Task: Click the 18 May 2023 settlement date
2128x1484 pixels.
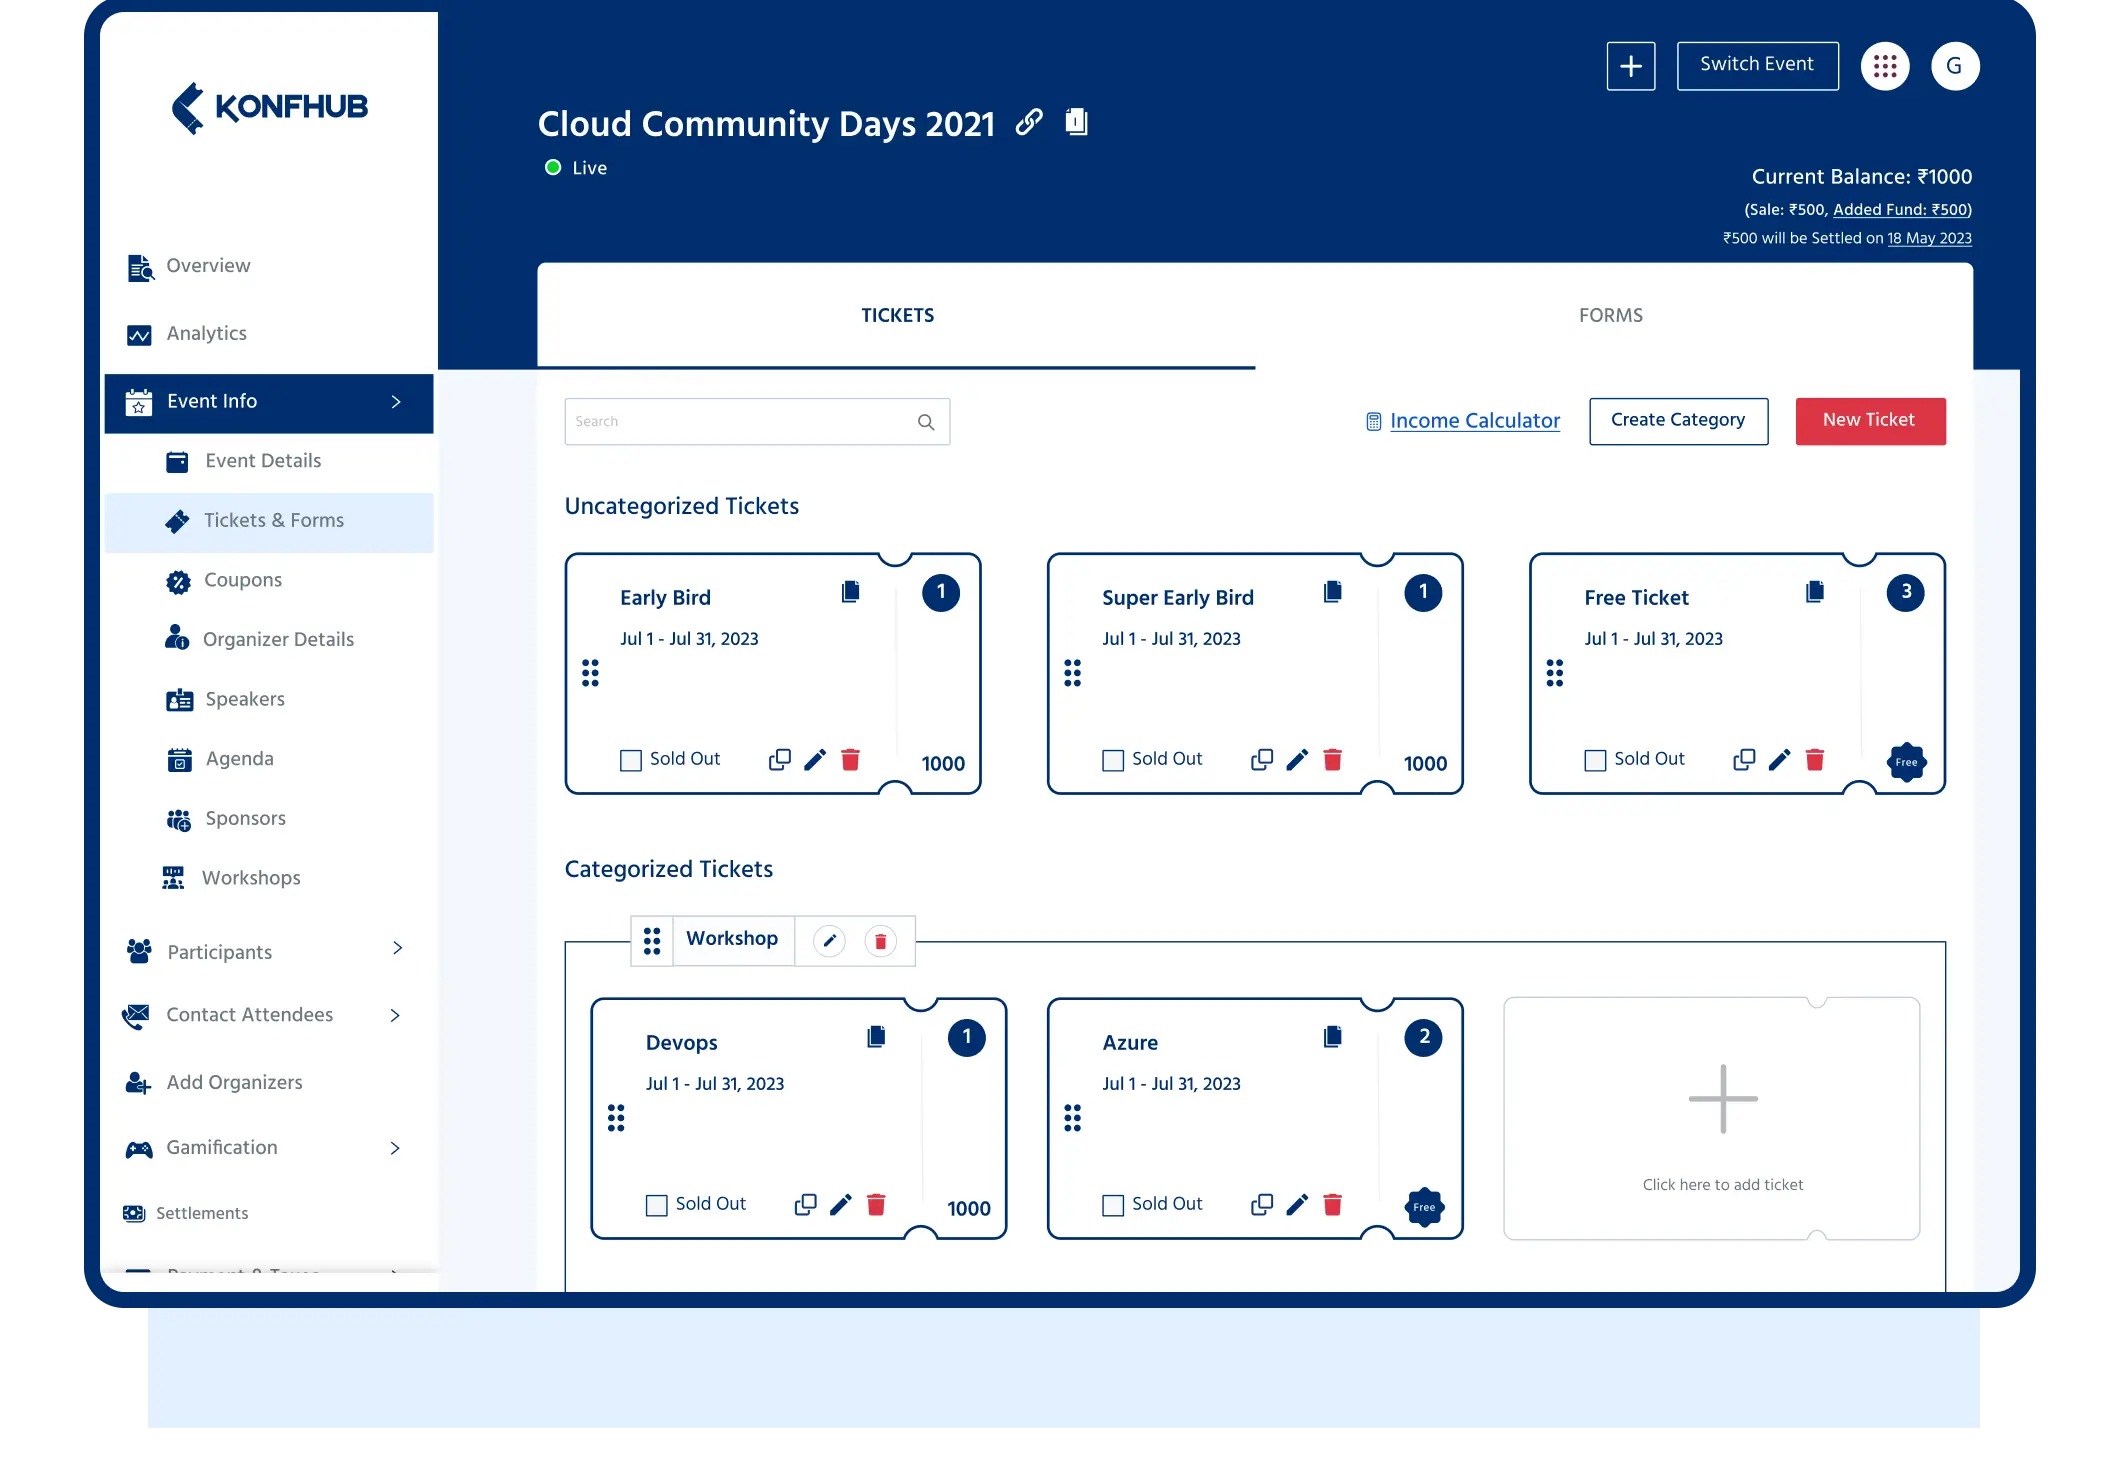Action: [1929, 239]
